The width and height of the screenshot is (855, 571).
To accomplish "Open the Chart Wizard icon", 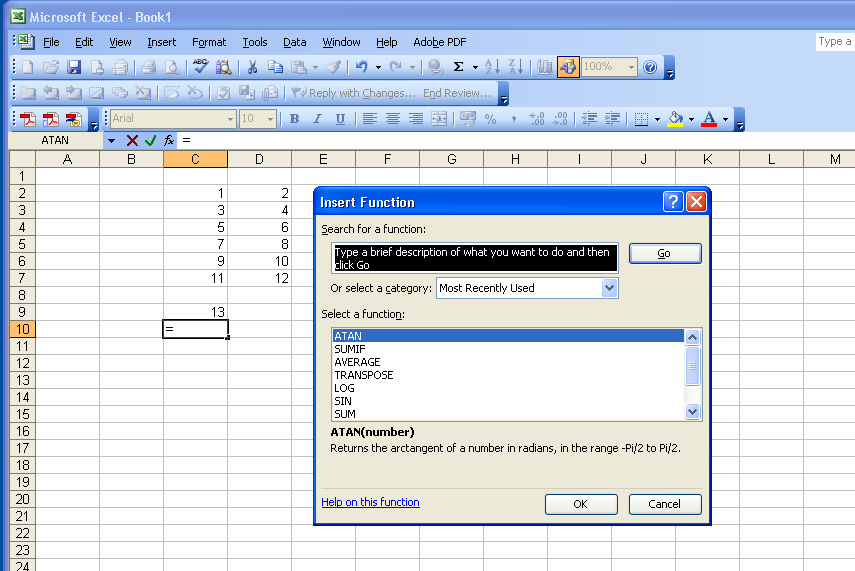I will [544, 67].
